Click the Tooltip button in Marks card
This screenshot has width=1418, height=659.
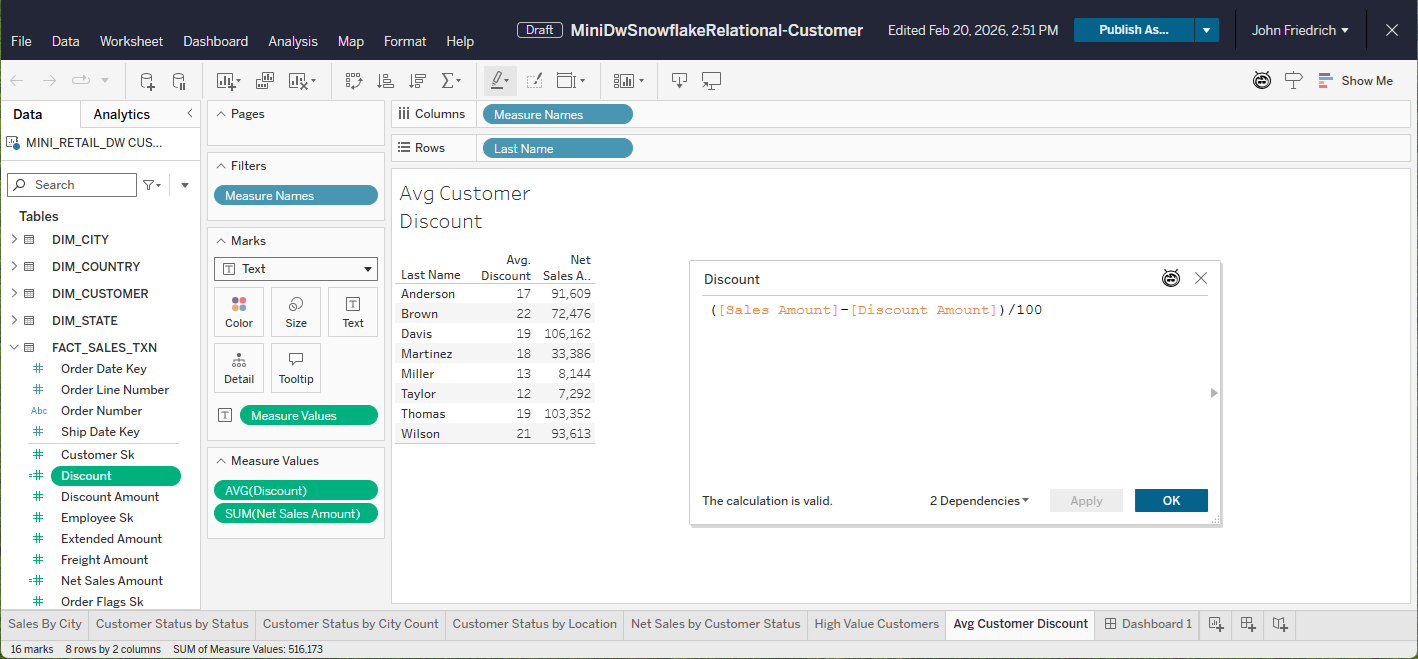click(296, 368)
